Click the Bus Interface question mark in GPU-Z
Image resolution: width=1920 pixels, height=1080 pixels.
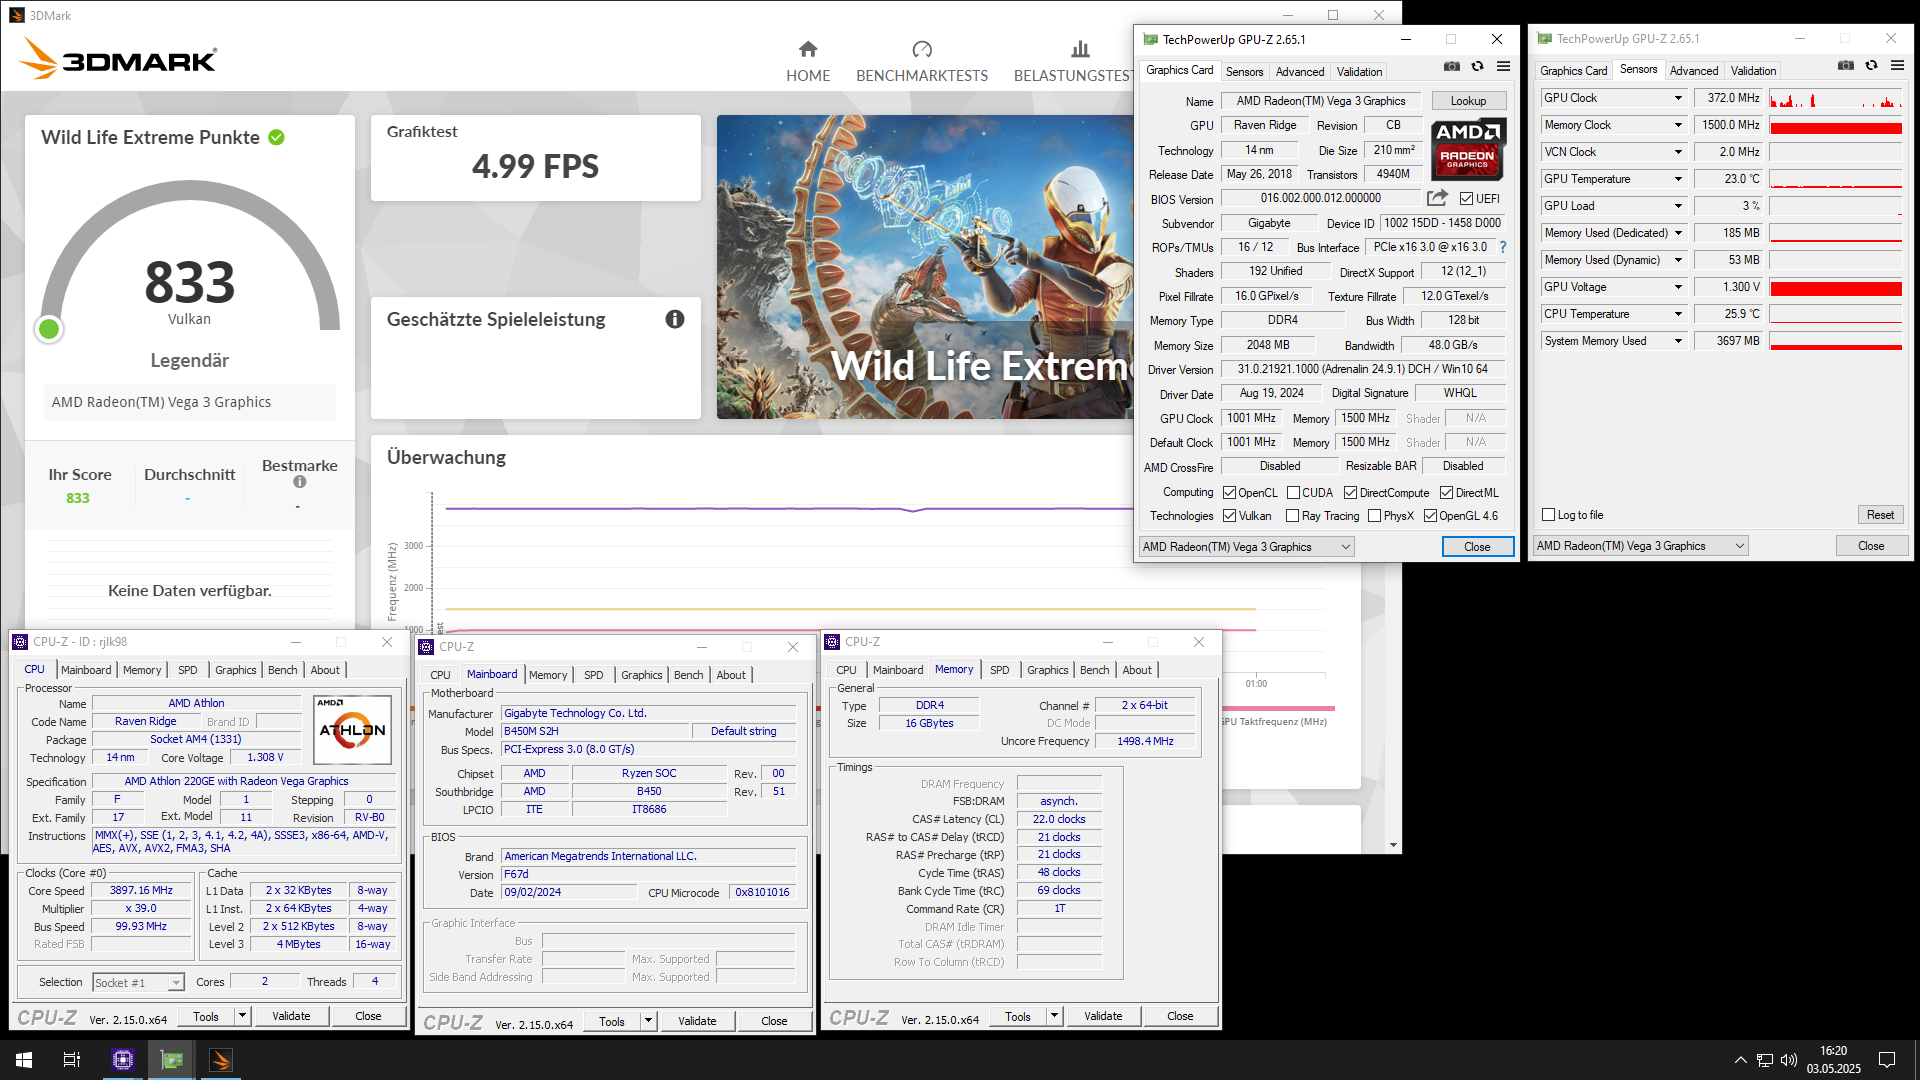point(1502,247)
